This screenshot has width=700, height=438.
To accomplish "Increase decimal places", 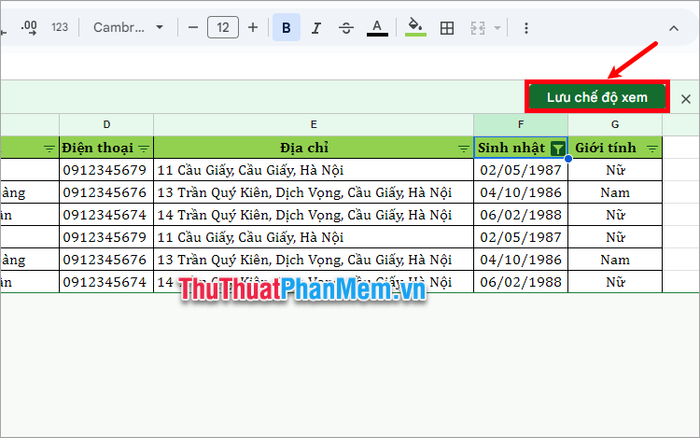I will click(29, 28).
